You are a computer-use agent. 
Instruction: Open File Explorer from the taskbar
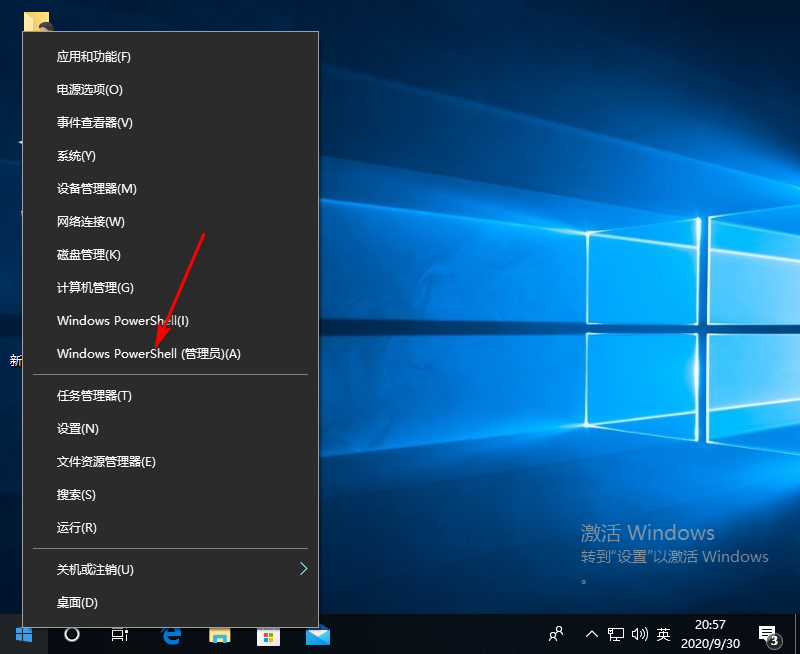pyautogui.click(x=216, y=634)
